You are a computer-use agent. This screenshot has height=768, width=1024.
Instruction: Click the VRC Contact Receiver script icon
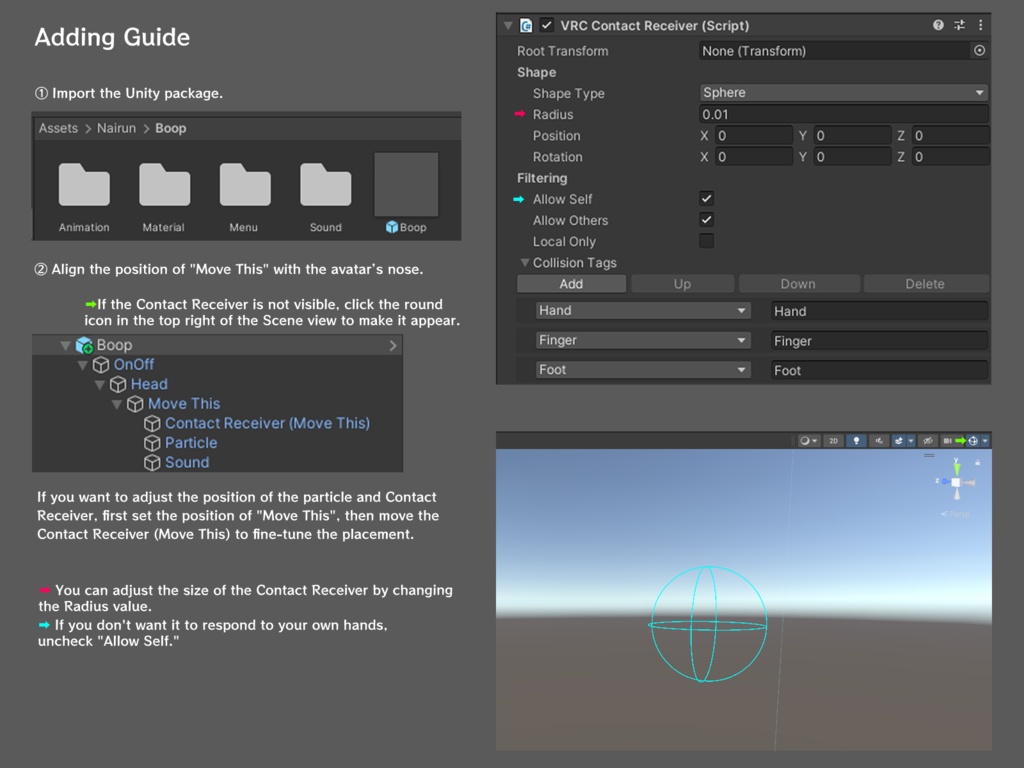point(526,25)
